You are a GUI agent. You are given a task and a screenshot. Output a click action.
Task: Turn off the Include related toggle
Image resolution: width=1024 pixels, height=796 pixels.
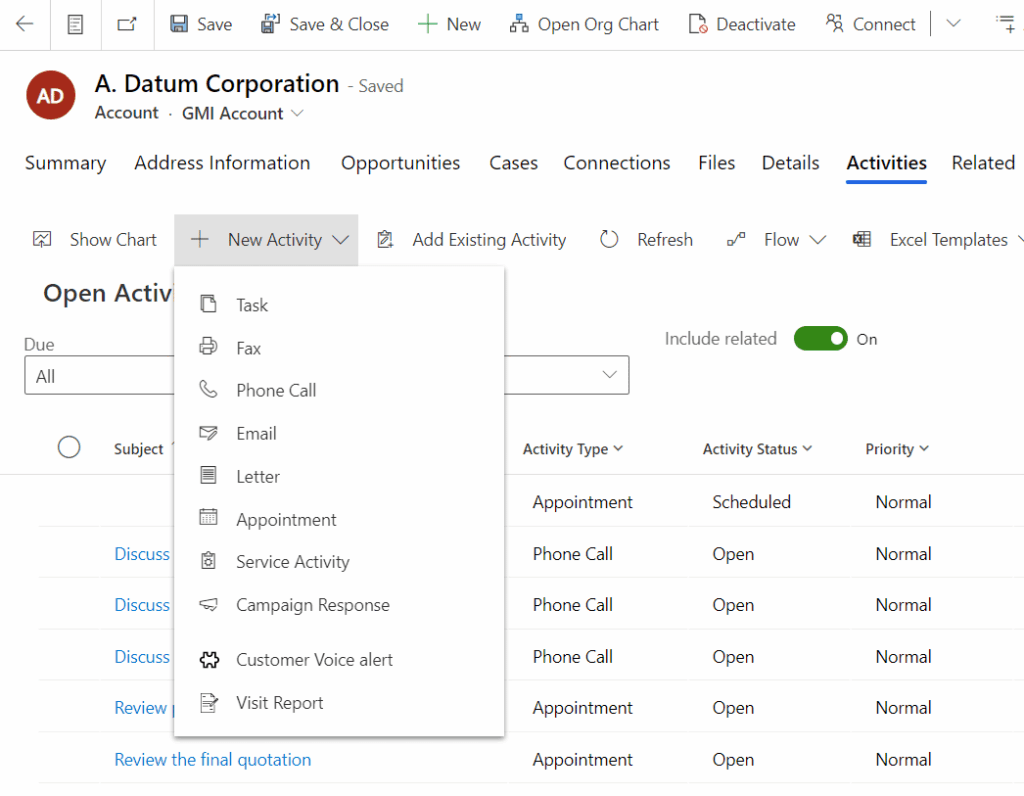[820, 339]
